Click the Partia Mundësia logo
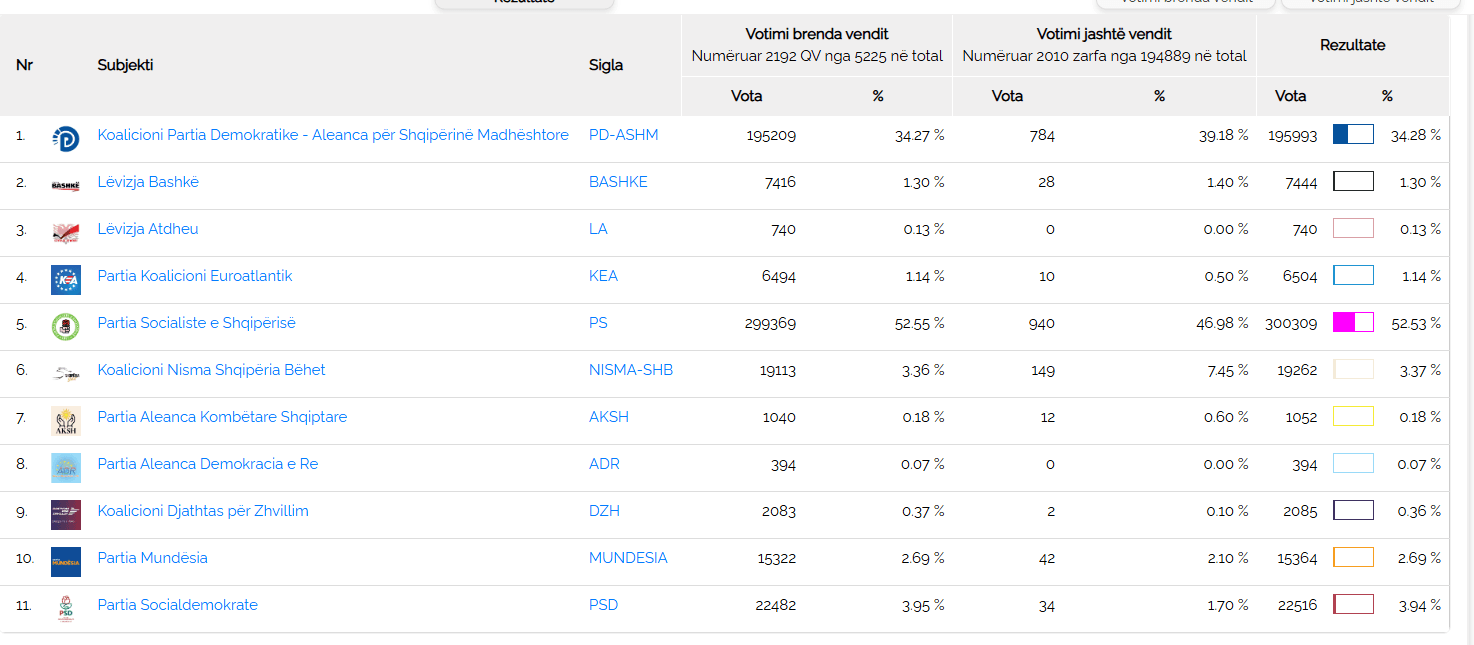Image resolution: width=1474 pixels, height=645 pixels. pyautogui.click(x=65, y=562)
